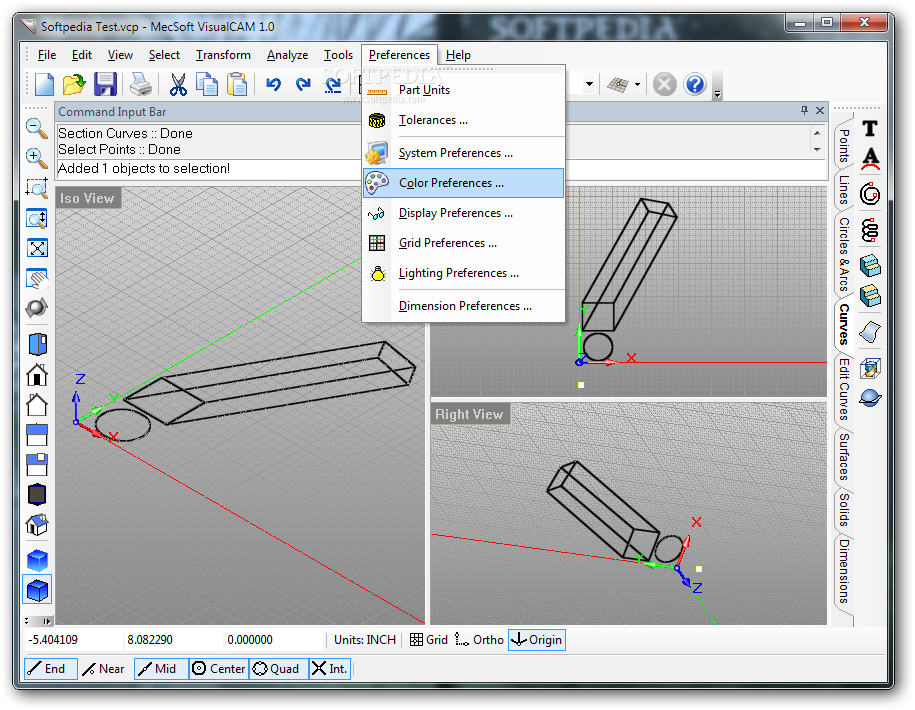Choose Part Units menu entry
915x710 pixels.
(x=463, y=90)
